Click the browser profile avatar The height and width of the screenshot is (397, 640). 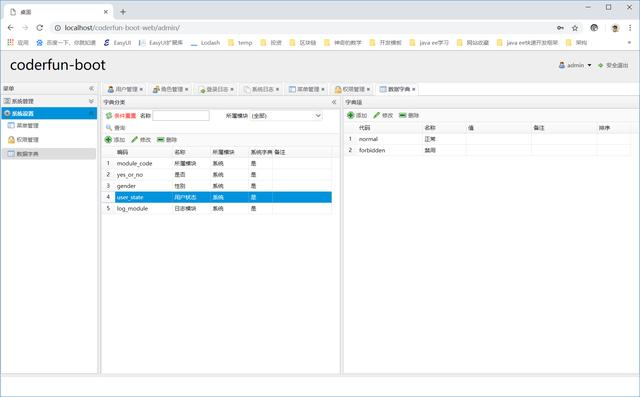coord(615,28)
